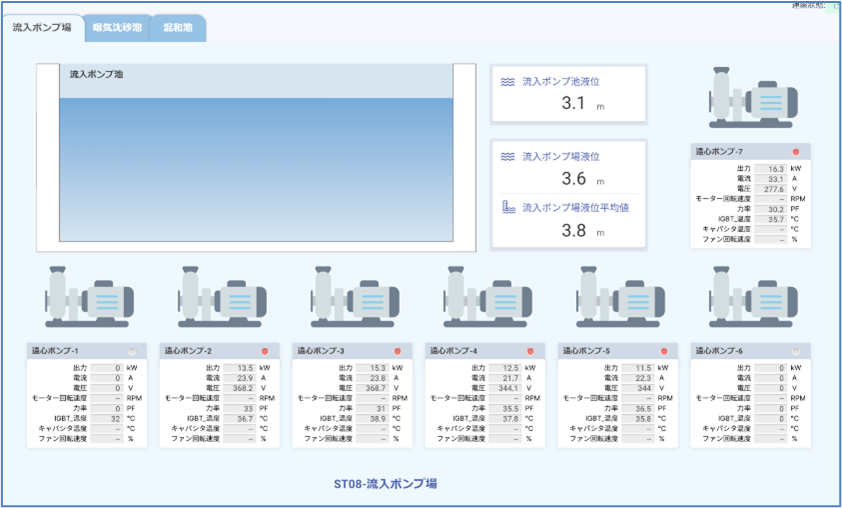The height and width of the screenshot is (508, 842).
Task: Click the 11.5 kW output field of pump 5
Action: point(638,368)
